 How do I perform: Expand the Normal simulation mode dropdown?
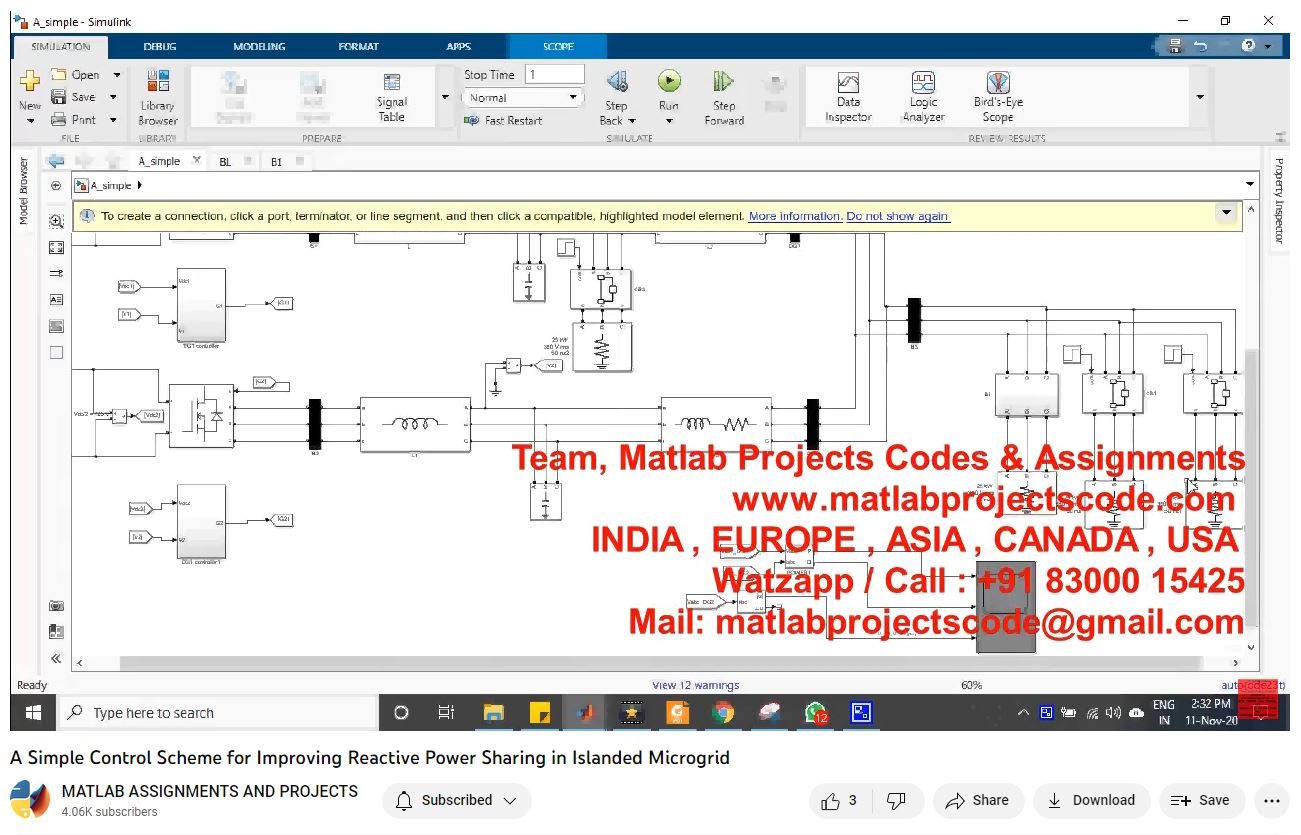[x=573, y=98]
